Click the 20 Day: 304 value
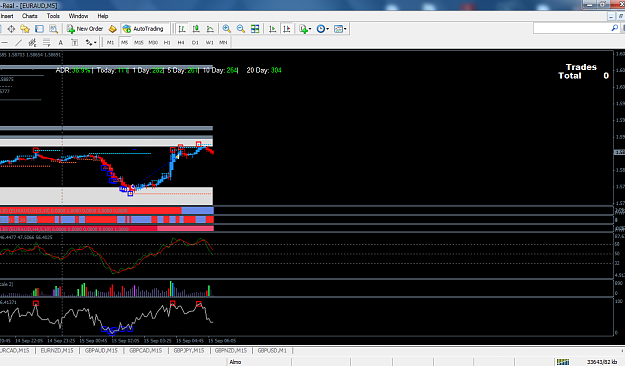 click(x=264, y=70)
